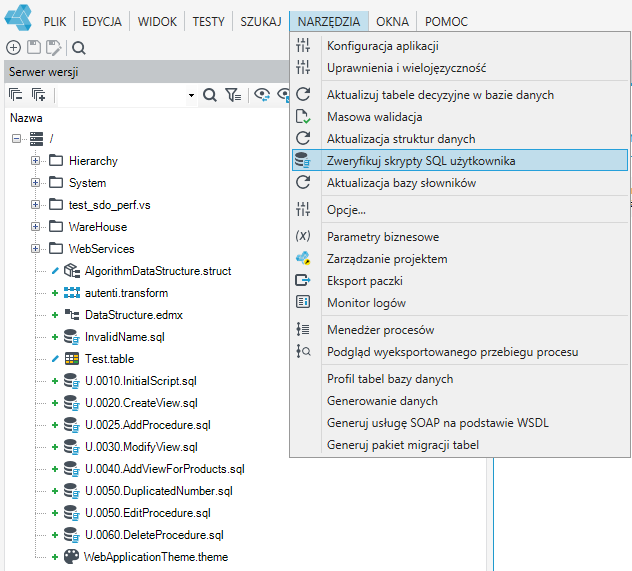Expand the Hierarchy folder
632x571 pixels.
[x=35, y=161]
